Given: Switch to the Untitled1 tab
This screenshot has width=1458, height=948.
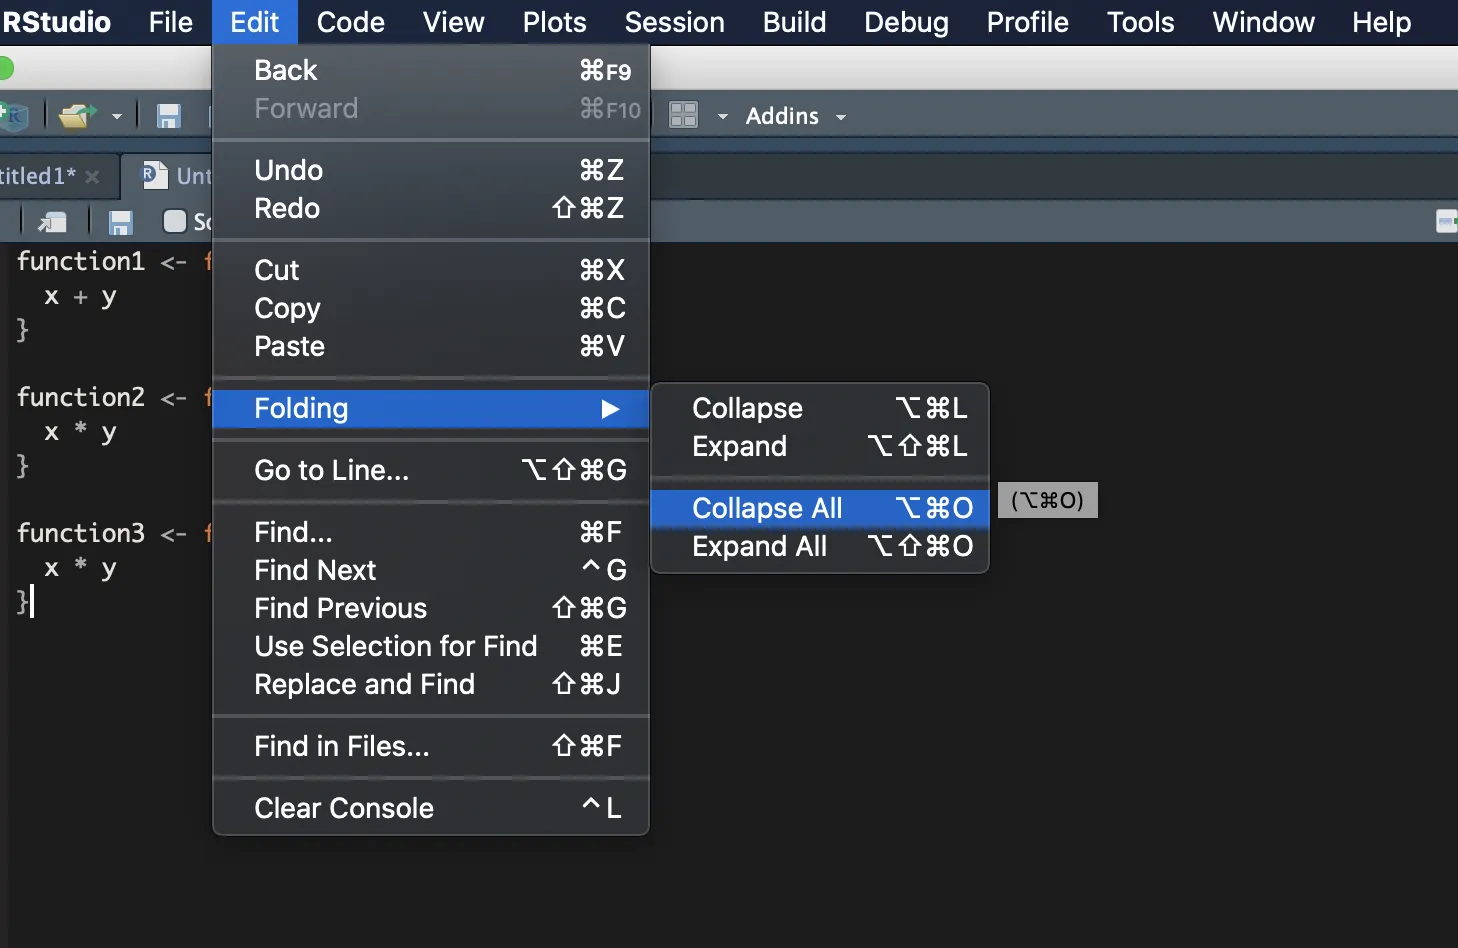Looking at the screenshot, I should [x=38, y=176].
